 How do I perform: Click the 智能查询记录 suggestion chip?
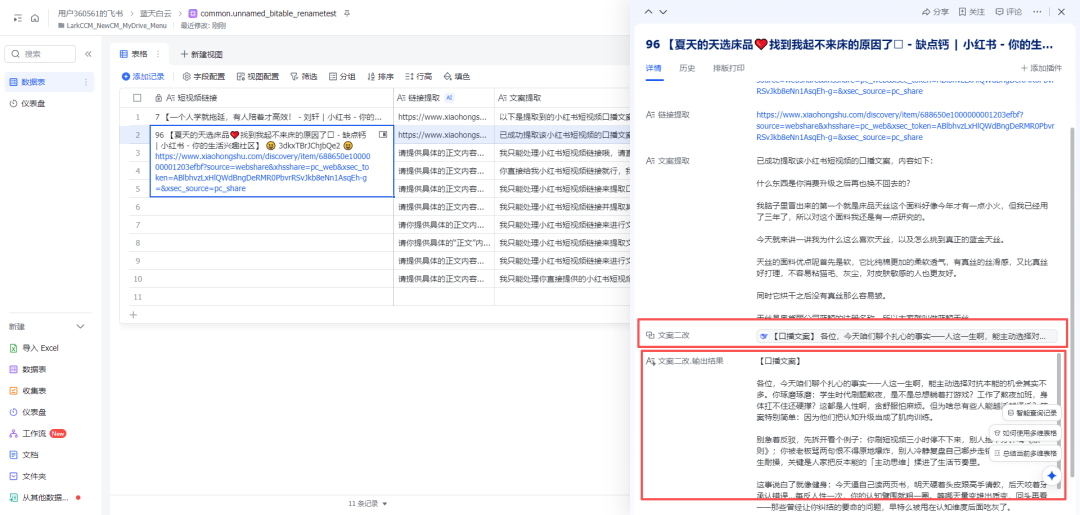click(x=1030, y=412)
